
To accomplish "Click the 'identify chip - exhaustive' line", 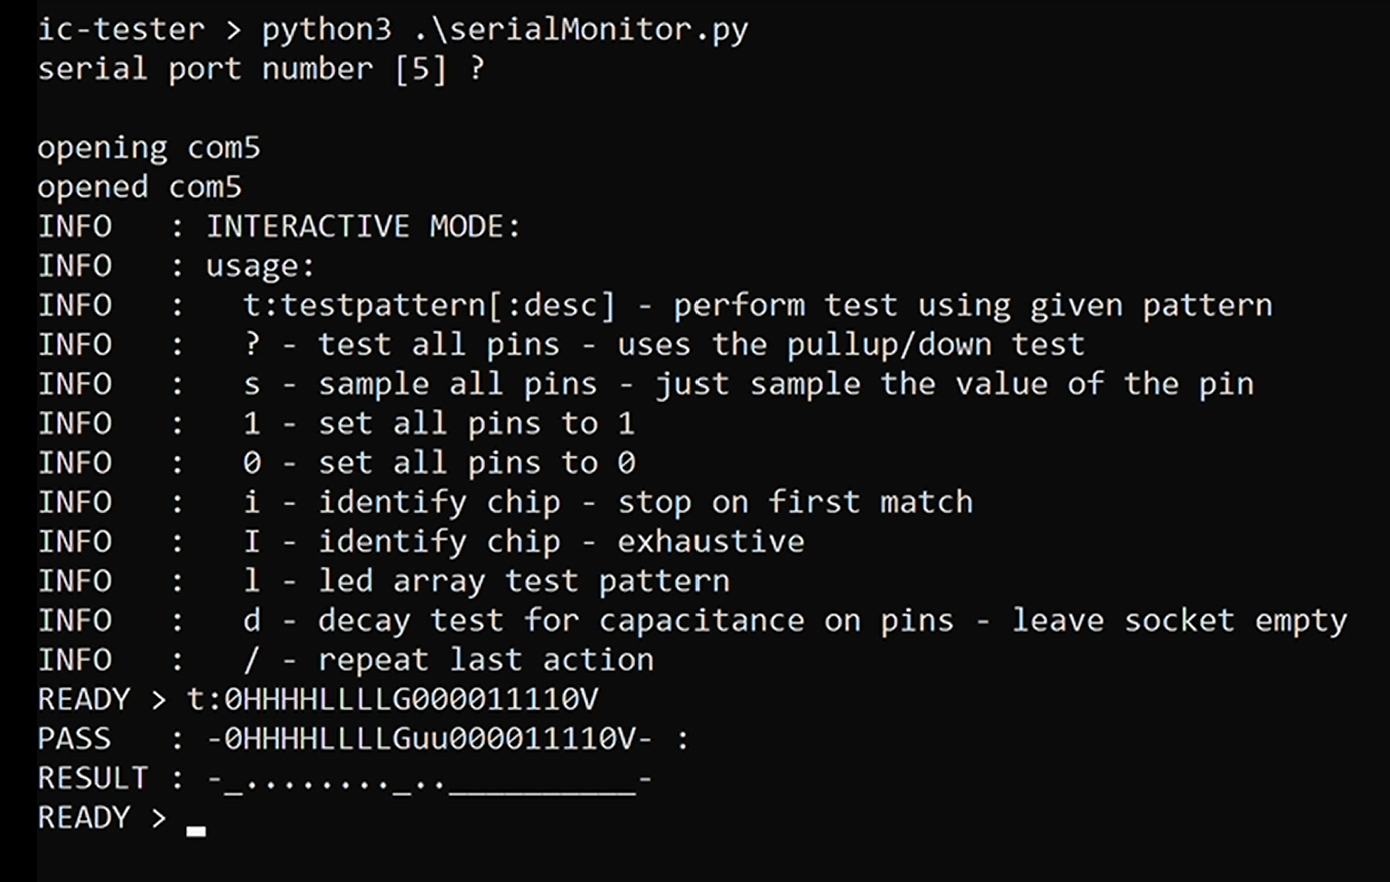I will (x=421, y=542).
